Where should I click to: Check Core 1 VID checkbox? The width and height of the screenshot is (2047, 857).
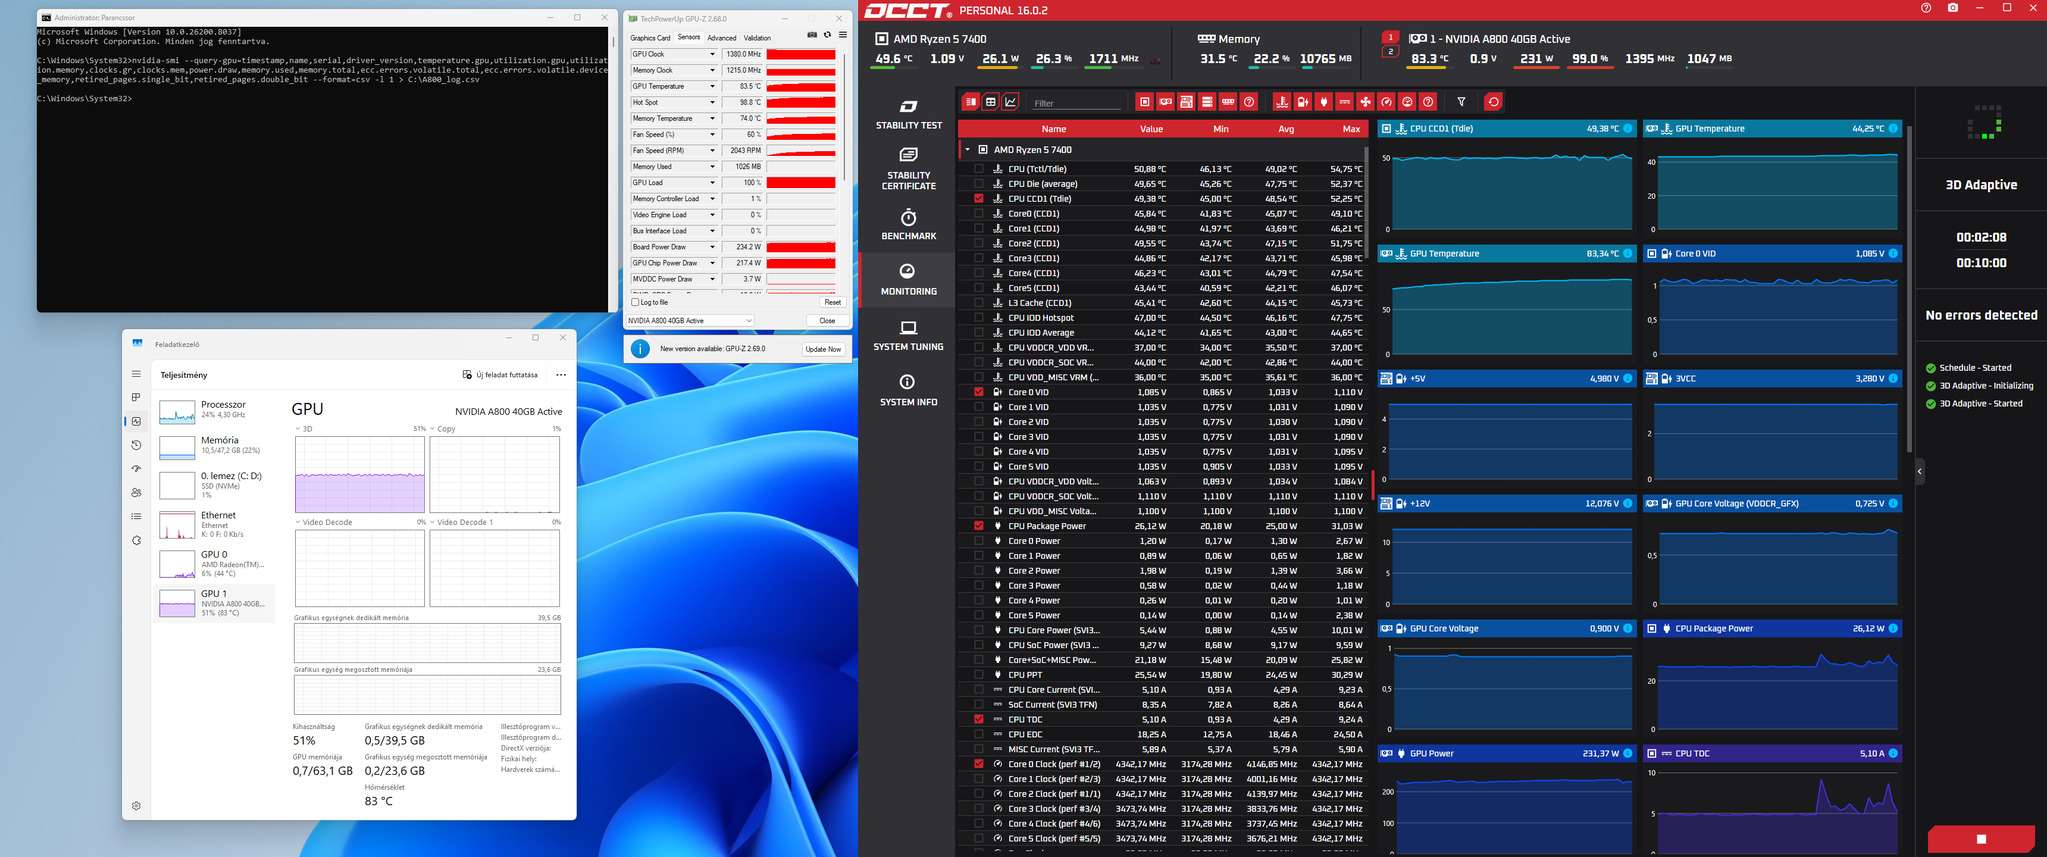pos(978,407)
